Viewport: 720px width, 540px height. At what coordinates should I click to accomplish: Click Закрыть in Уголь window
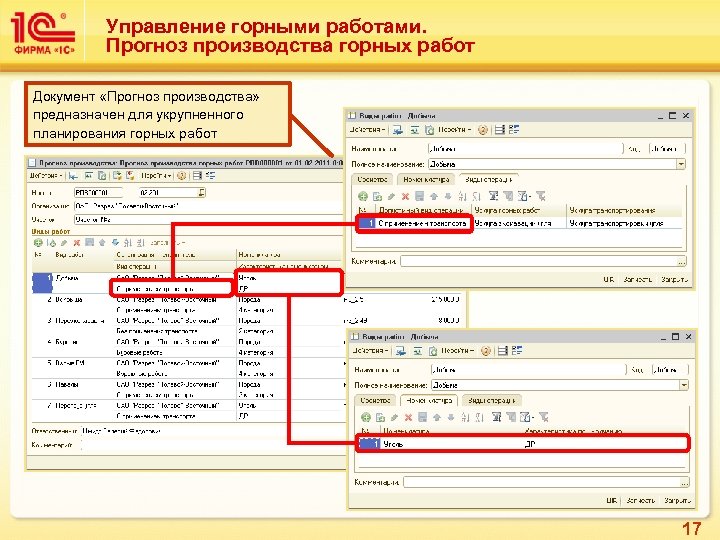tap(677, 500)
